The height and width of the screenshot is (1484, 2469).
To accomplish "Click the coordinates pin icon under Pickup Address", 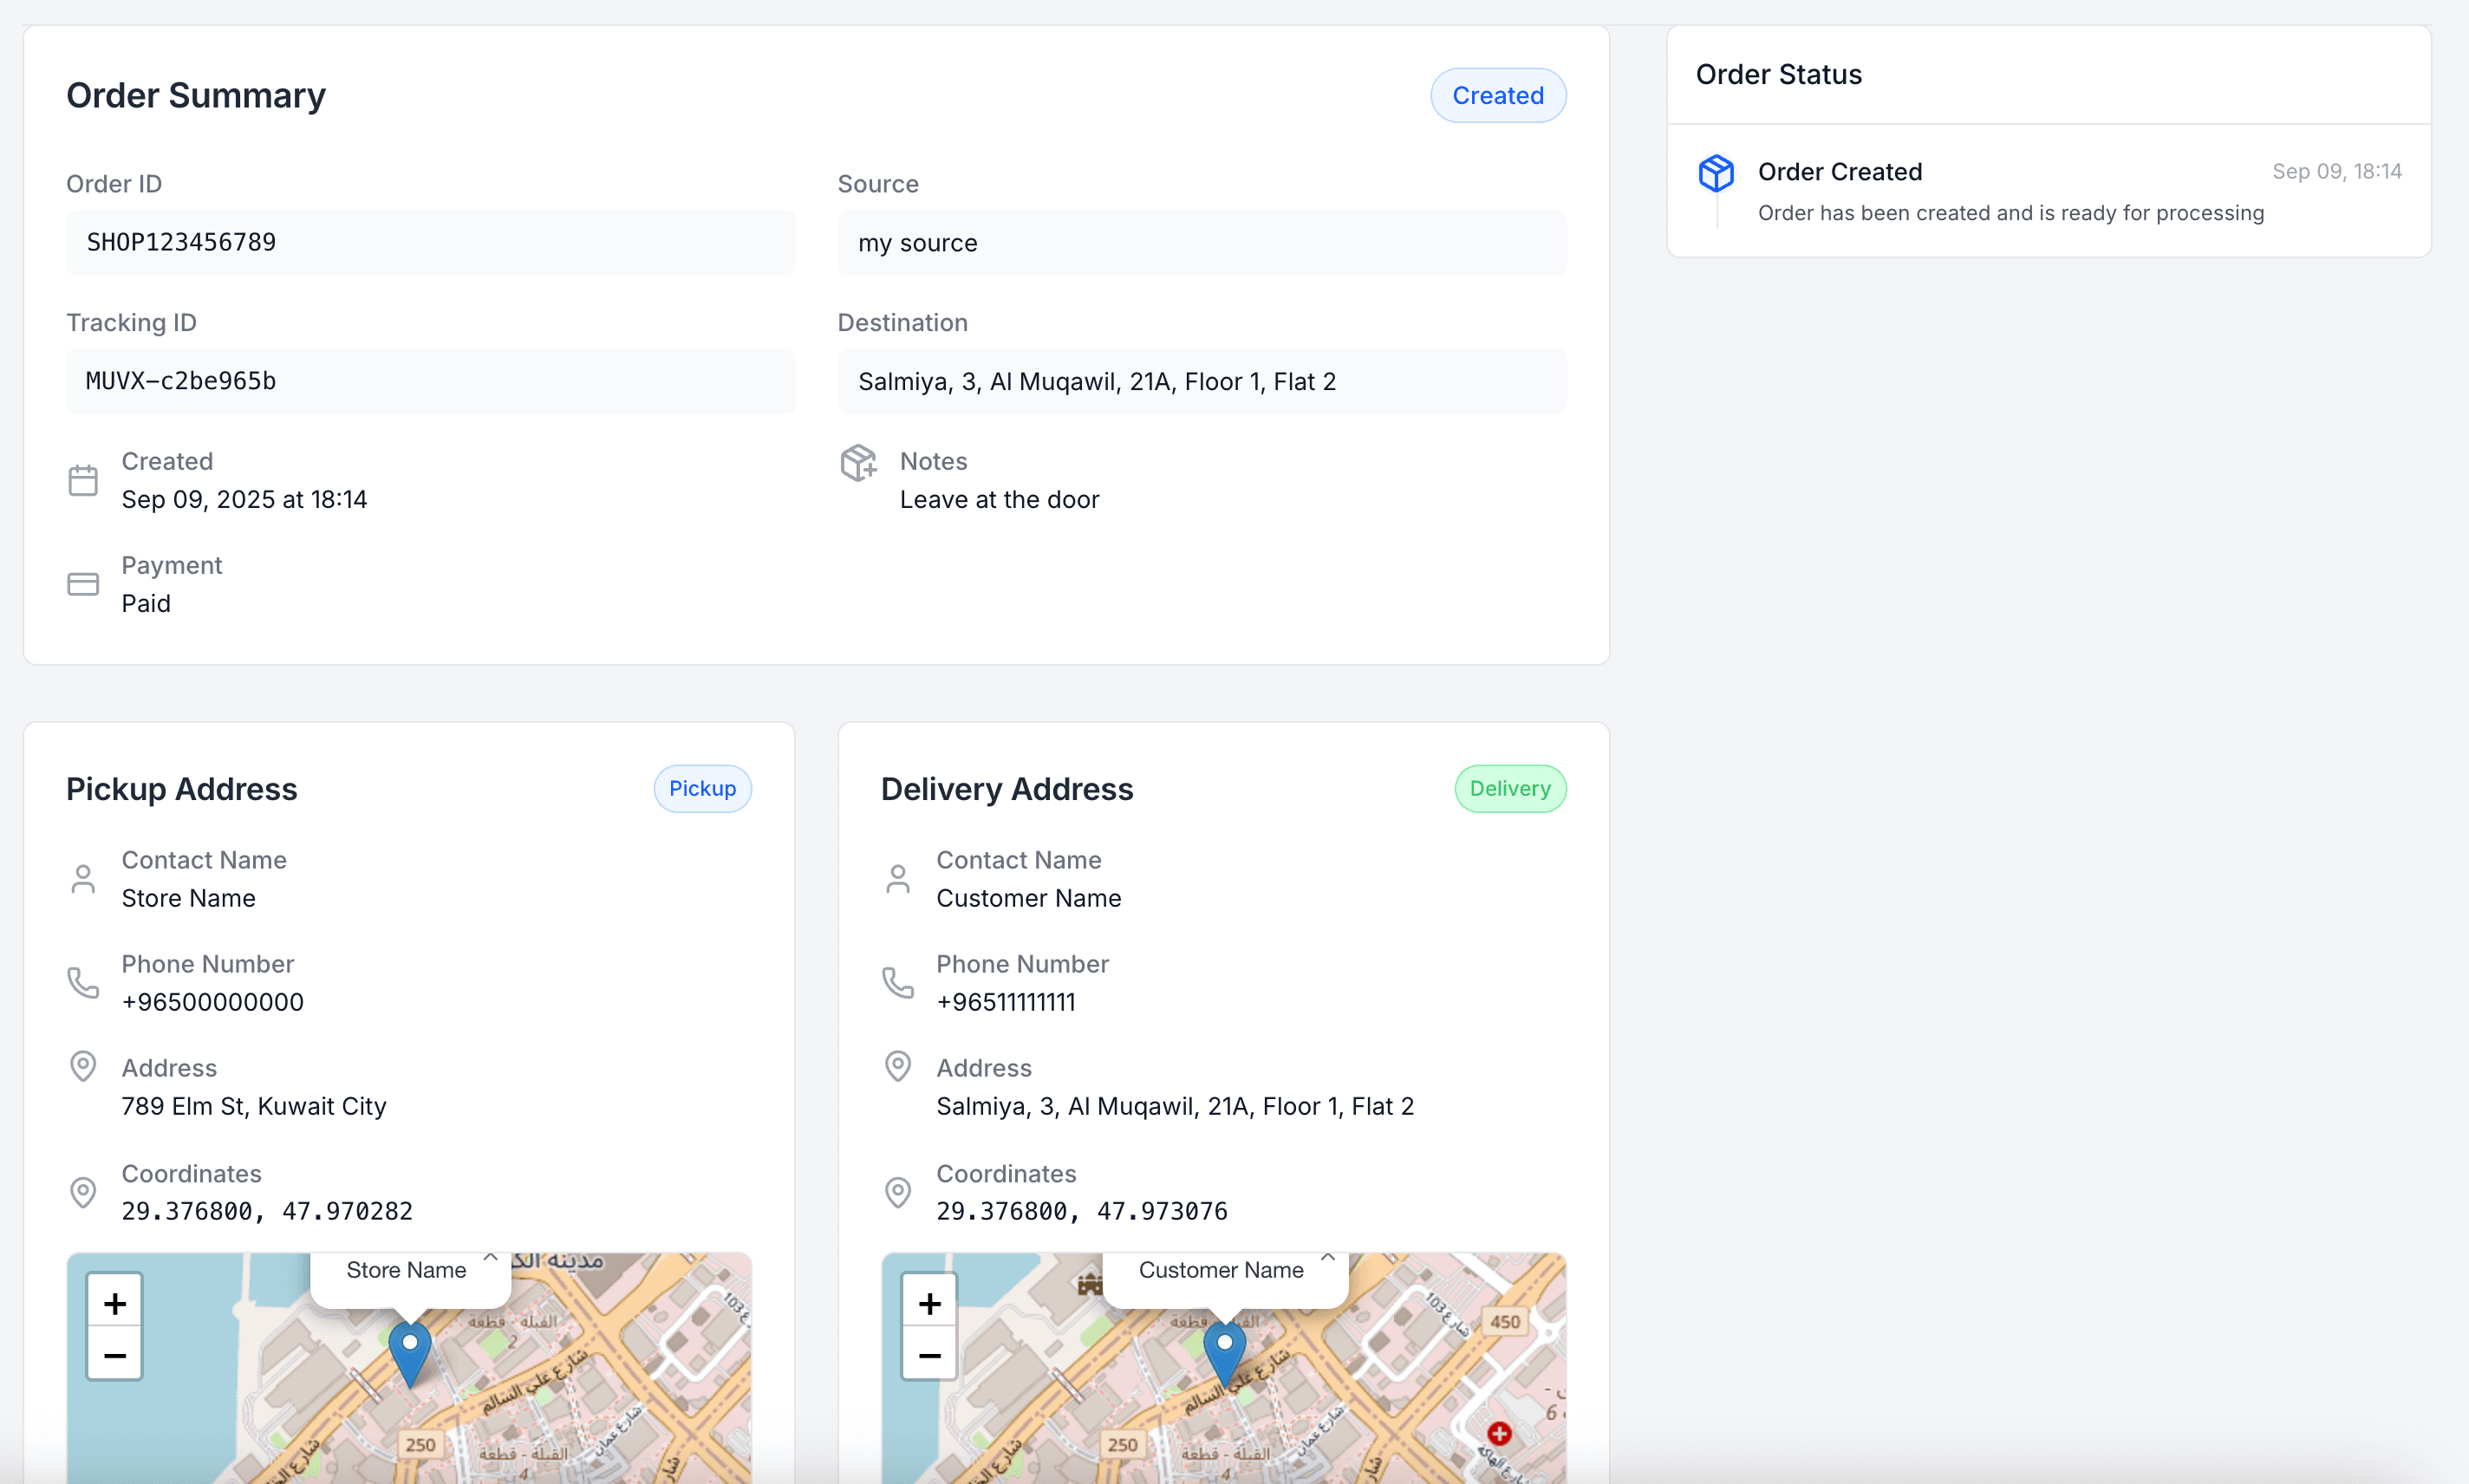I will click(83, 1192).
